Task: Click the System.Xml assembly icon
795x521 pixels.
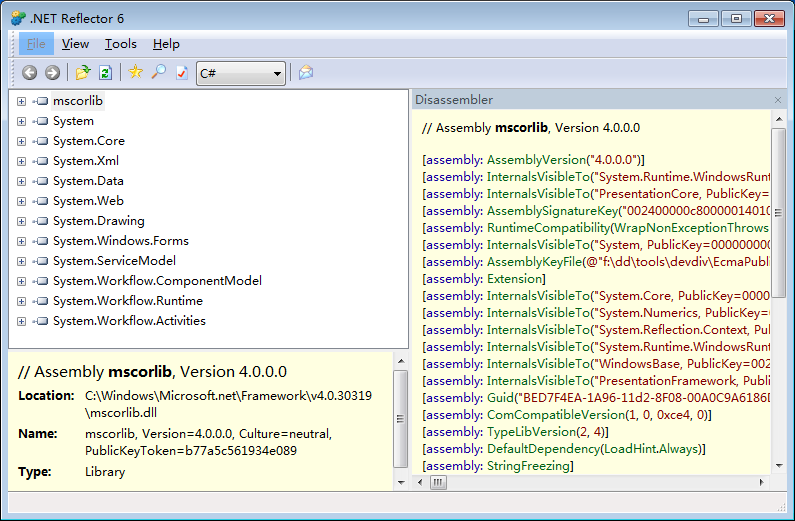Action: 41,161
